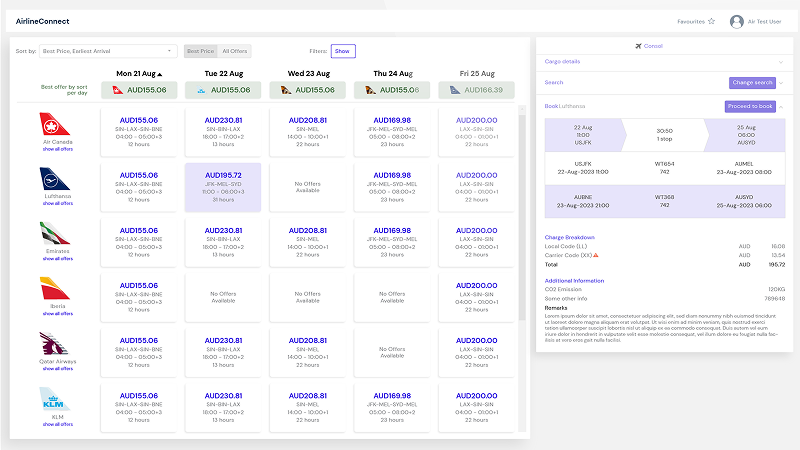
Task: Select Wed 23 Aug best offer AUD155.06
Action: tap(308, 90)
